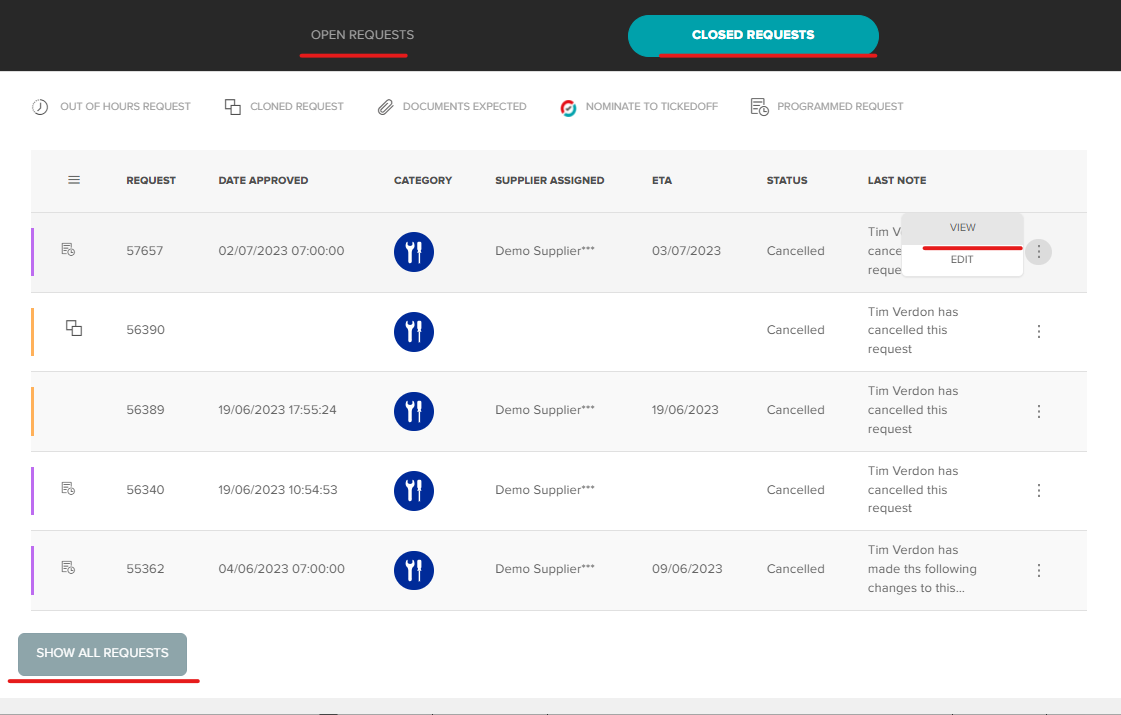This screenshot has height=715, width=1121.
Task: Click the cloned request icon on row 56390
Action: pyautogui.click(x=74, y=328)
